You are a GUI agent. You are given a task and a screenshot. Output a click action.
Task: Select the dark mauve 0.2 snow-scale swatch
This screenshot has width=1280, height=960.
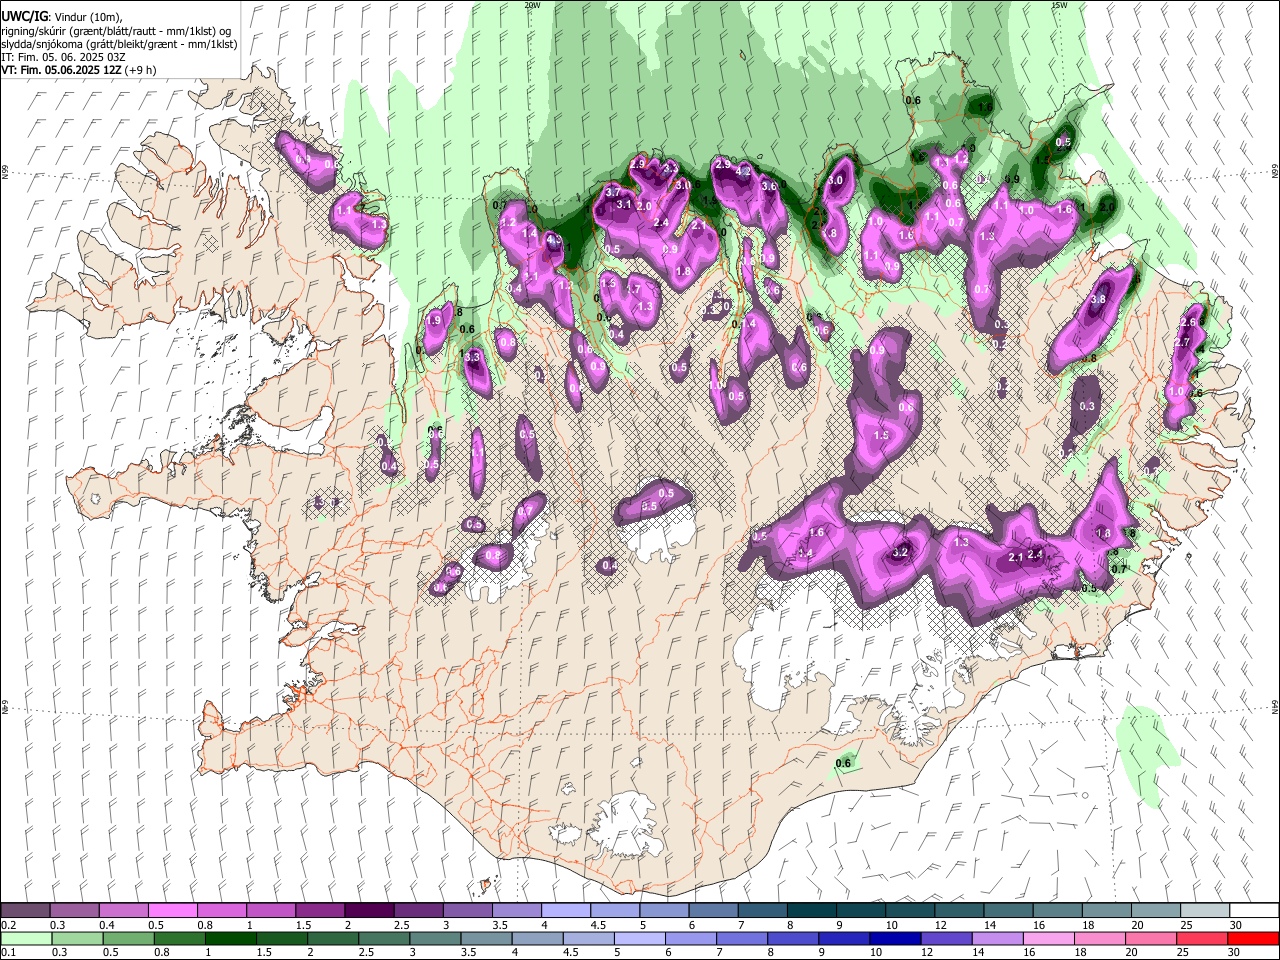25,910
